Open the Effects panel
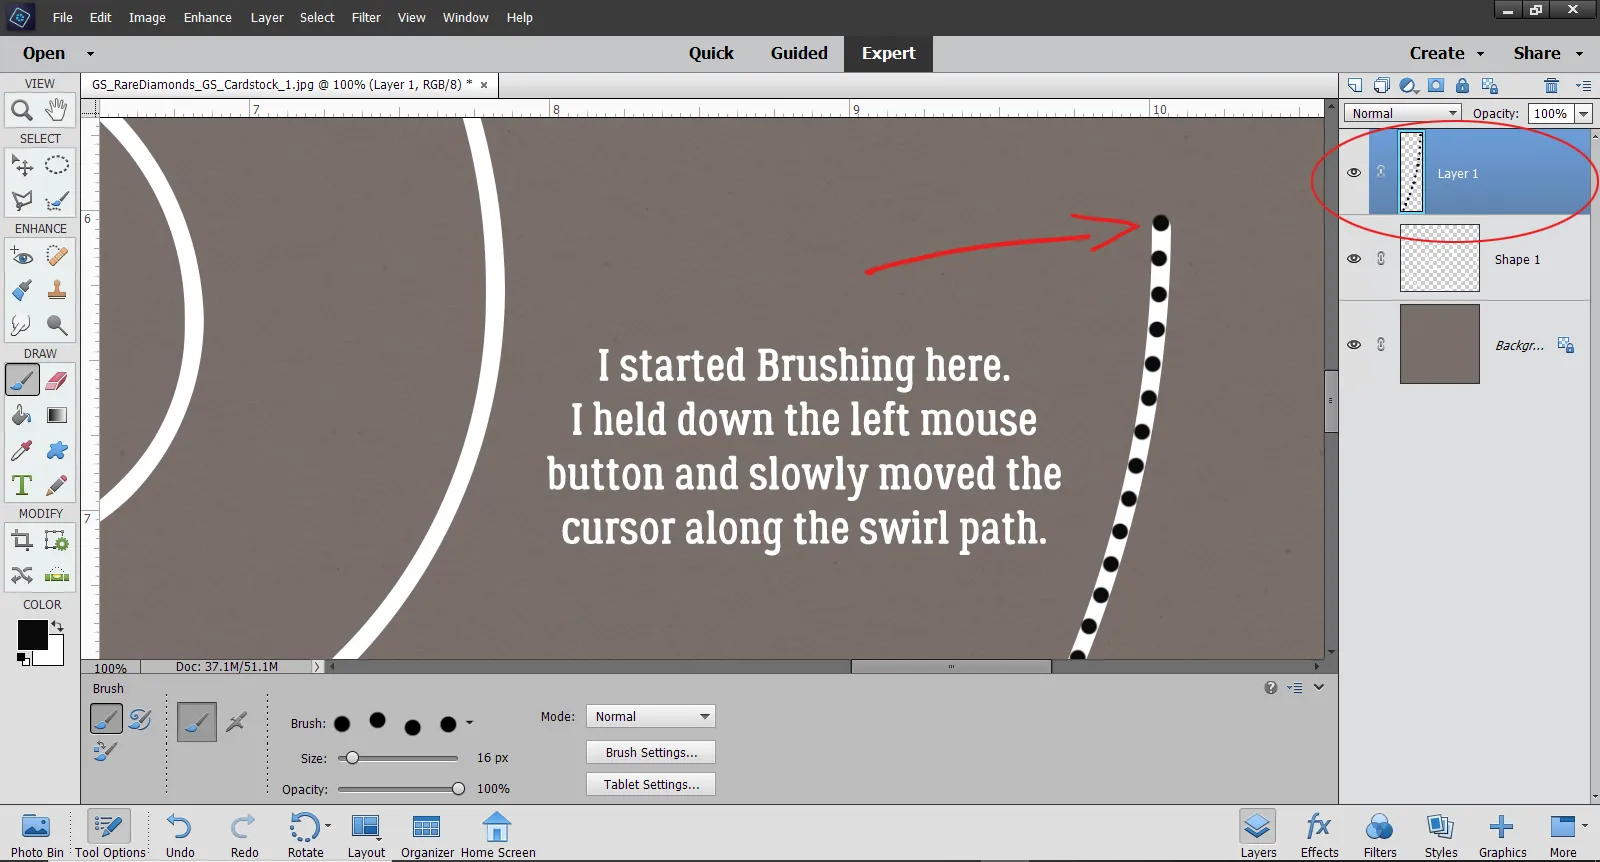Image resolution: width=1600 pixels, height=862 pixels. click(1319, 834)
